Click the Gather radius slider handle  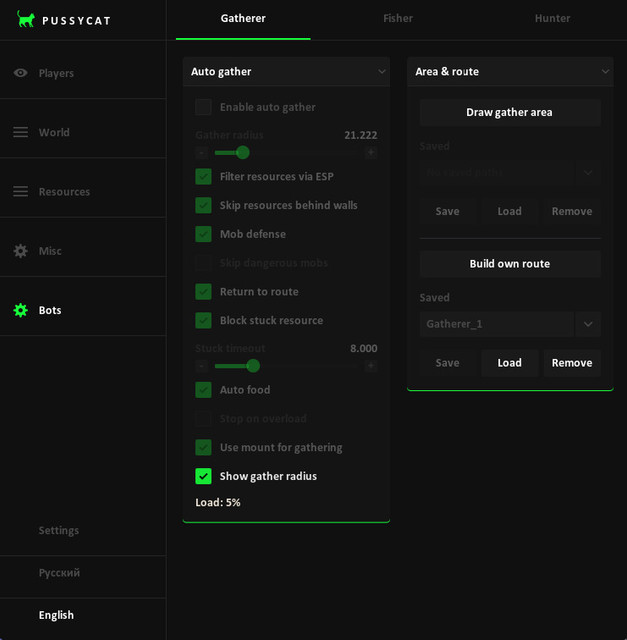[x=242, y=153]
